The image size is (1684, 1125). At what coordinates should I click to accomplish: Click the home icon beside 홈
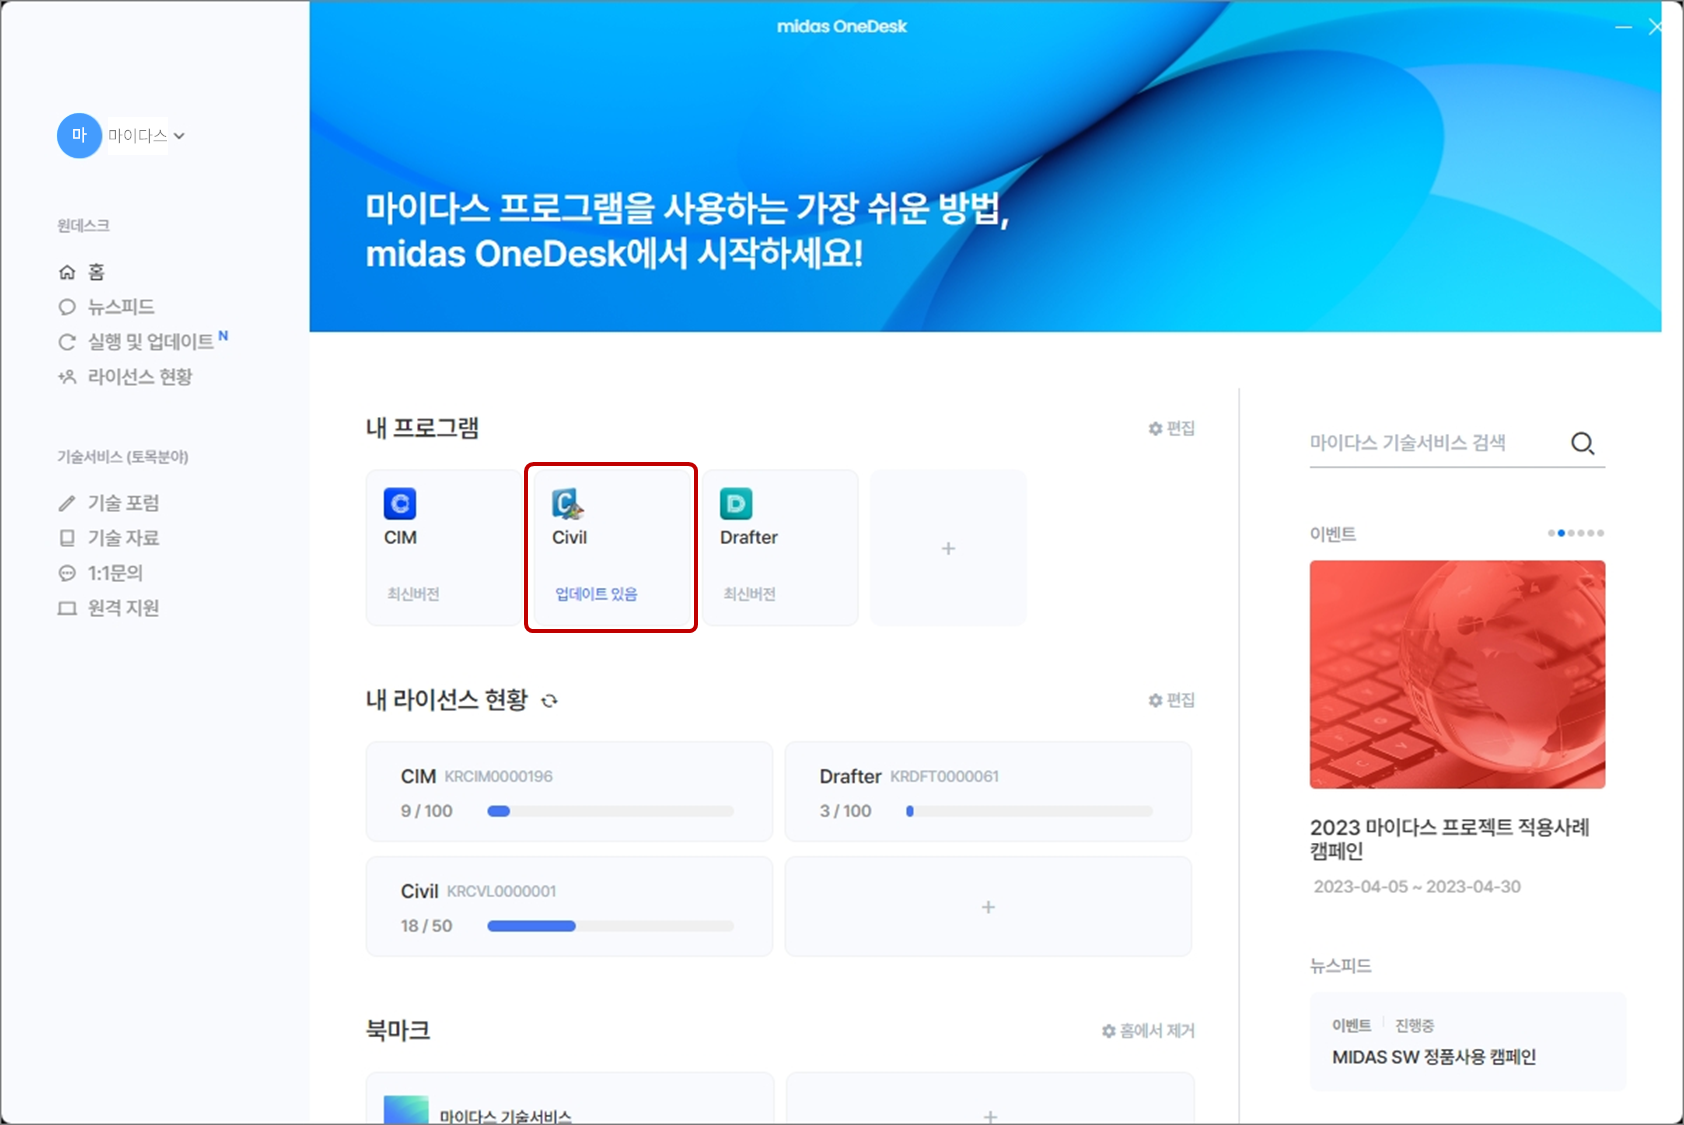(x=67, y=272)
